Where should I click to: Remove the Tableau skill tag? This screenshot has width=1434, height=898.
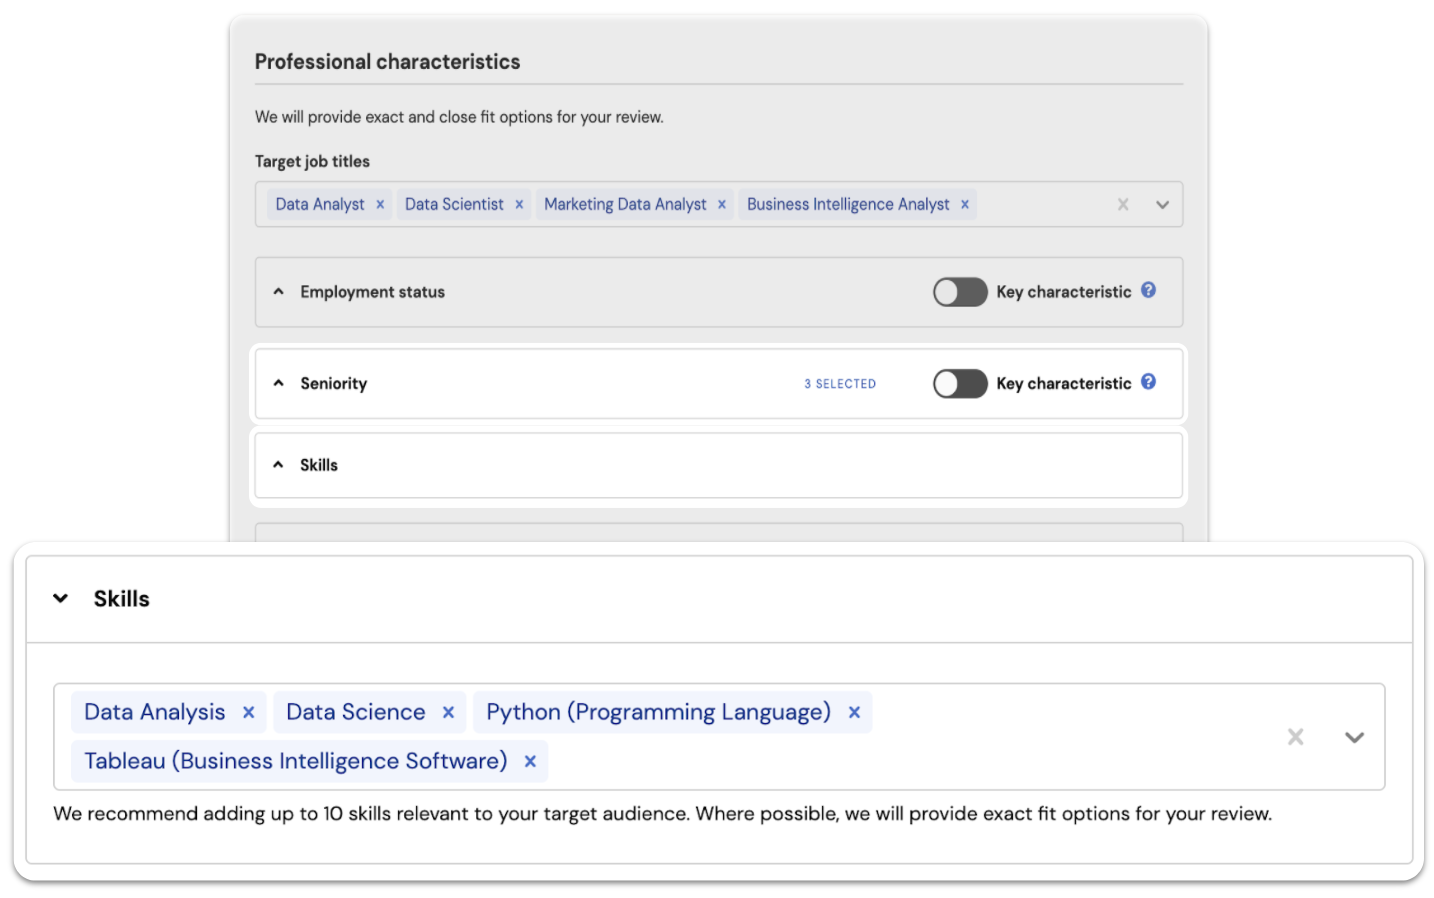click(x=531, y=762)
